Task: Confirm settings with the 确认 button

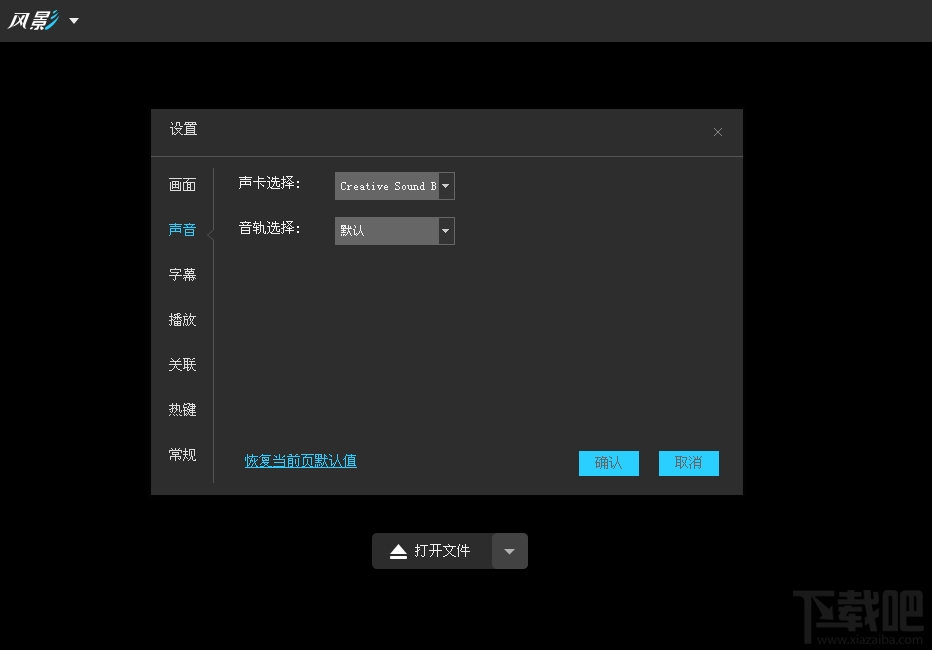Action: (609, 463)
